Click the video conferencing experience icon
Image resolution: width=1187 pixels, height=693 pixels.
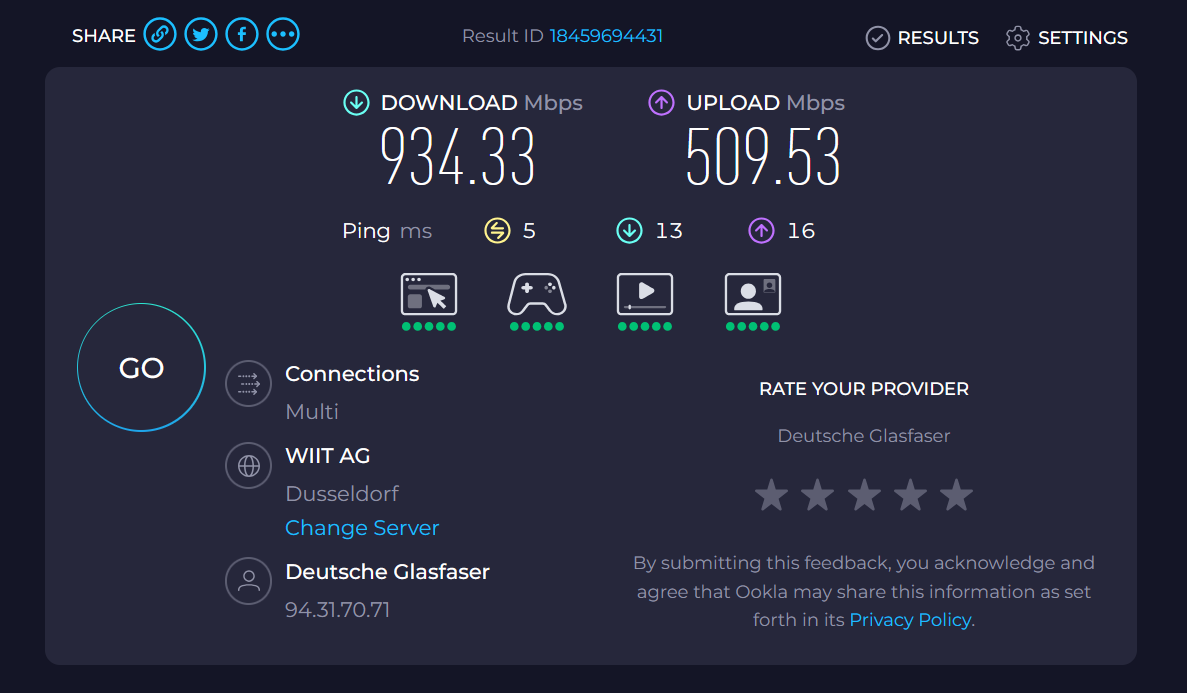point(752,294)
